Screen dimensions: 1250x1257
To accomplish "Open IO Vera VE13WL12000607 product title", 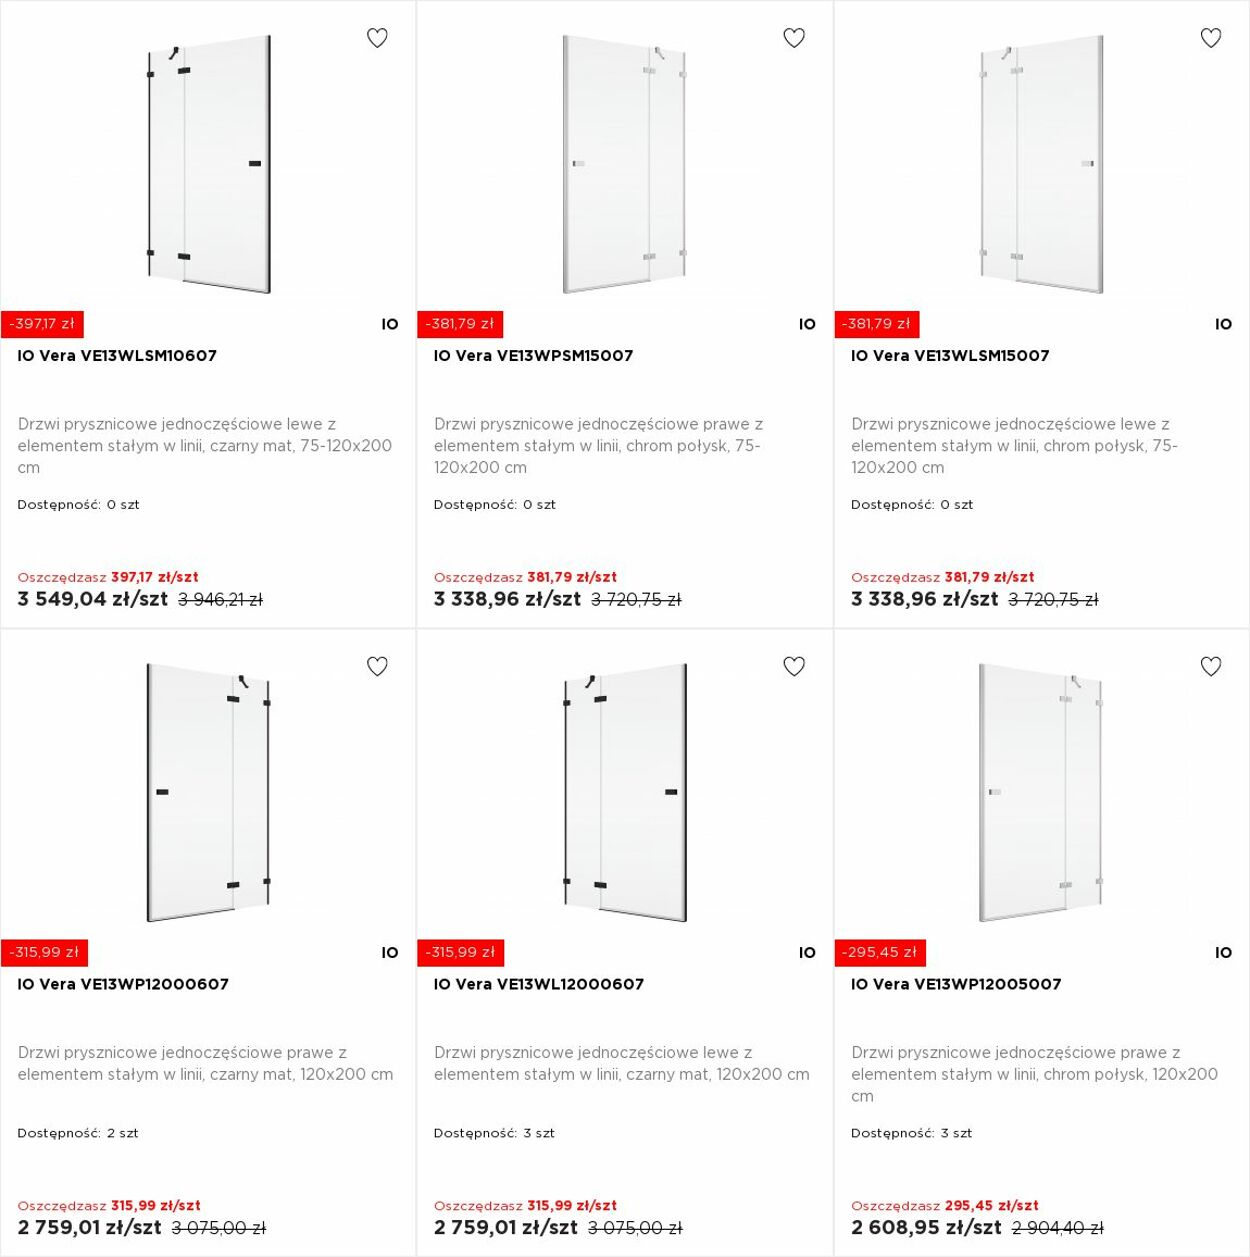I will click(539, 984).
